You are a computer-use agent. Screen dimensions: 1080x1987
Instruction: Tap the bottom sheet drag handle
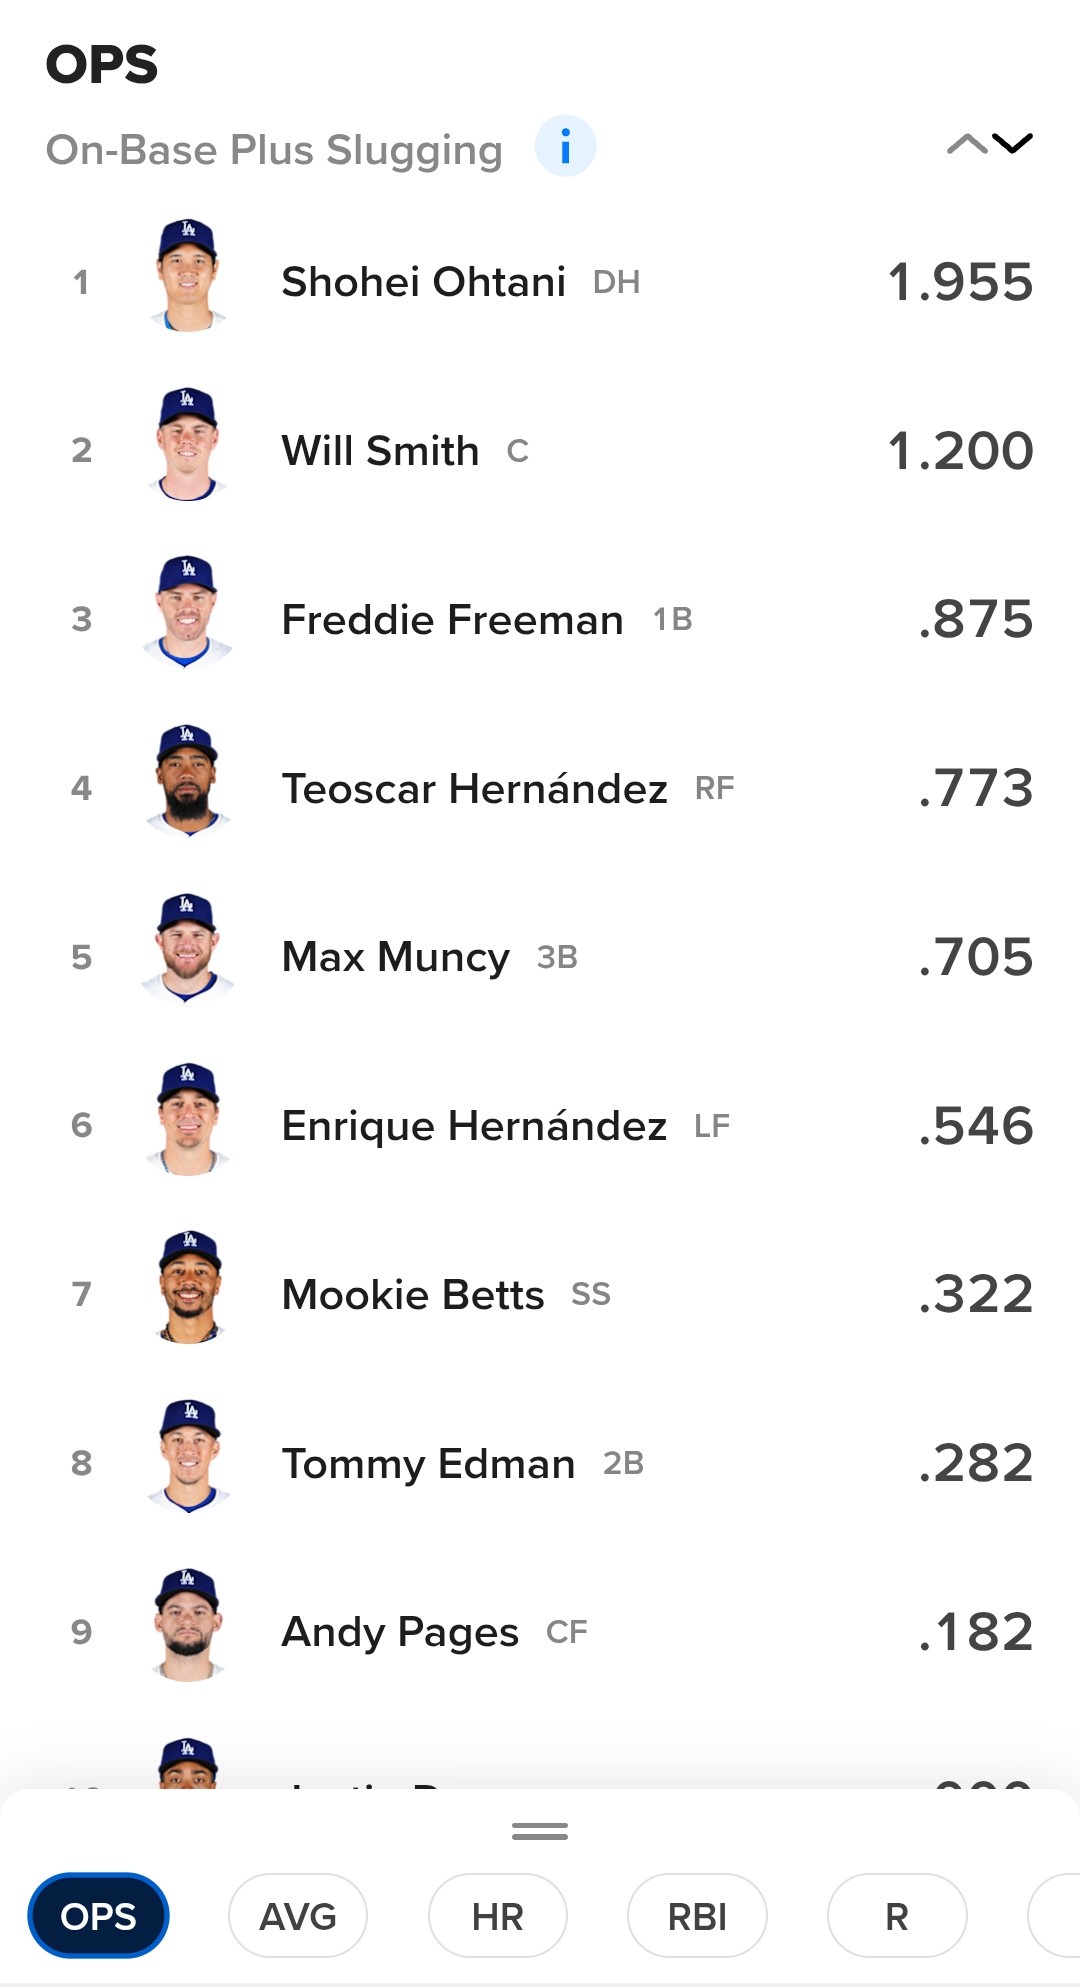(x=540, y=1831)
